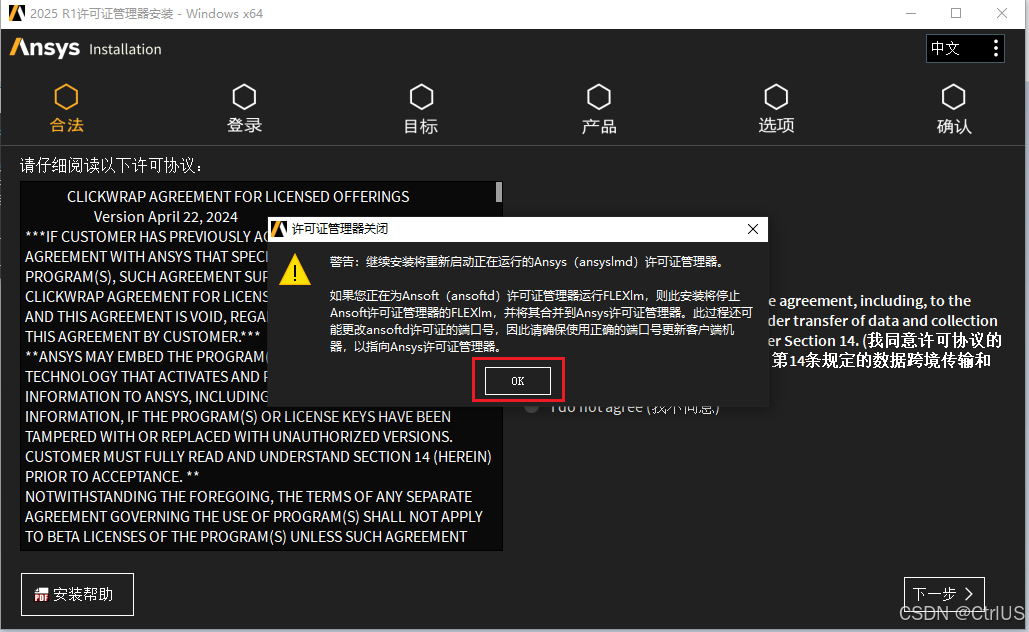
Task: Select the 'I do not agree' radio button
Action: [532, 407]
